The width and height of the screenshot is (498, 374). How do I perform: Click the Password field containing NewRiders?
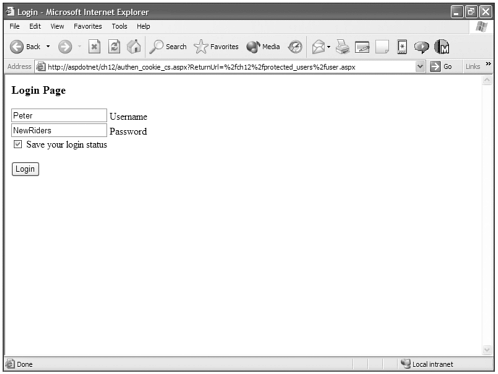[59, 130]
